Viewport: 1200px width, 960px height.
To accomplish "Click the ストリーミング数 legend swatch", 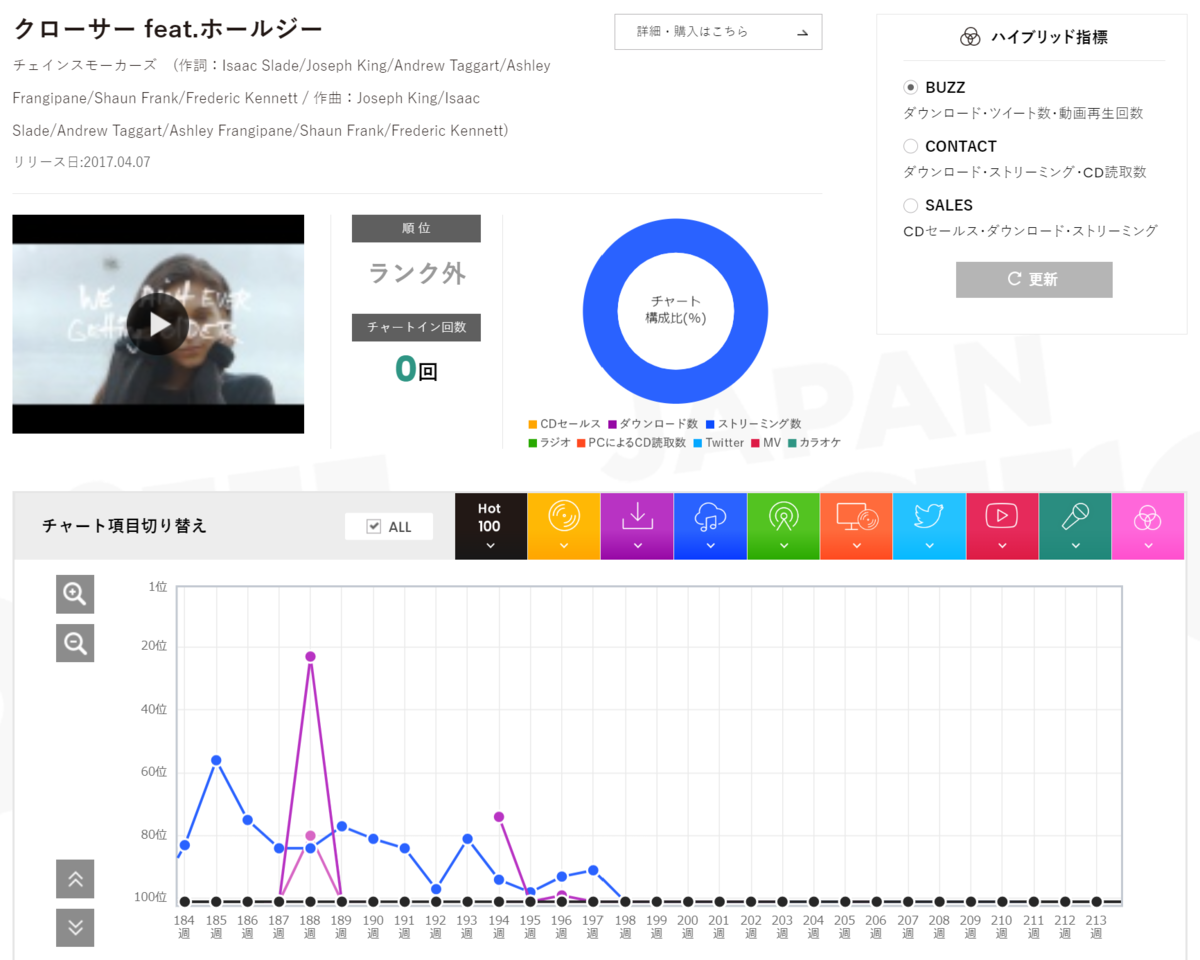I will click(710, 424).
